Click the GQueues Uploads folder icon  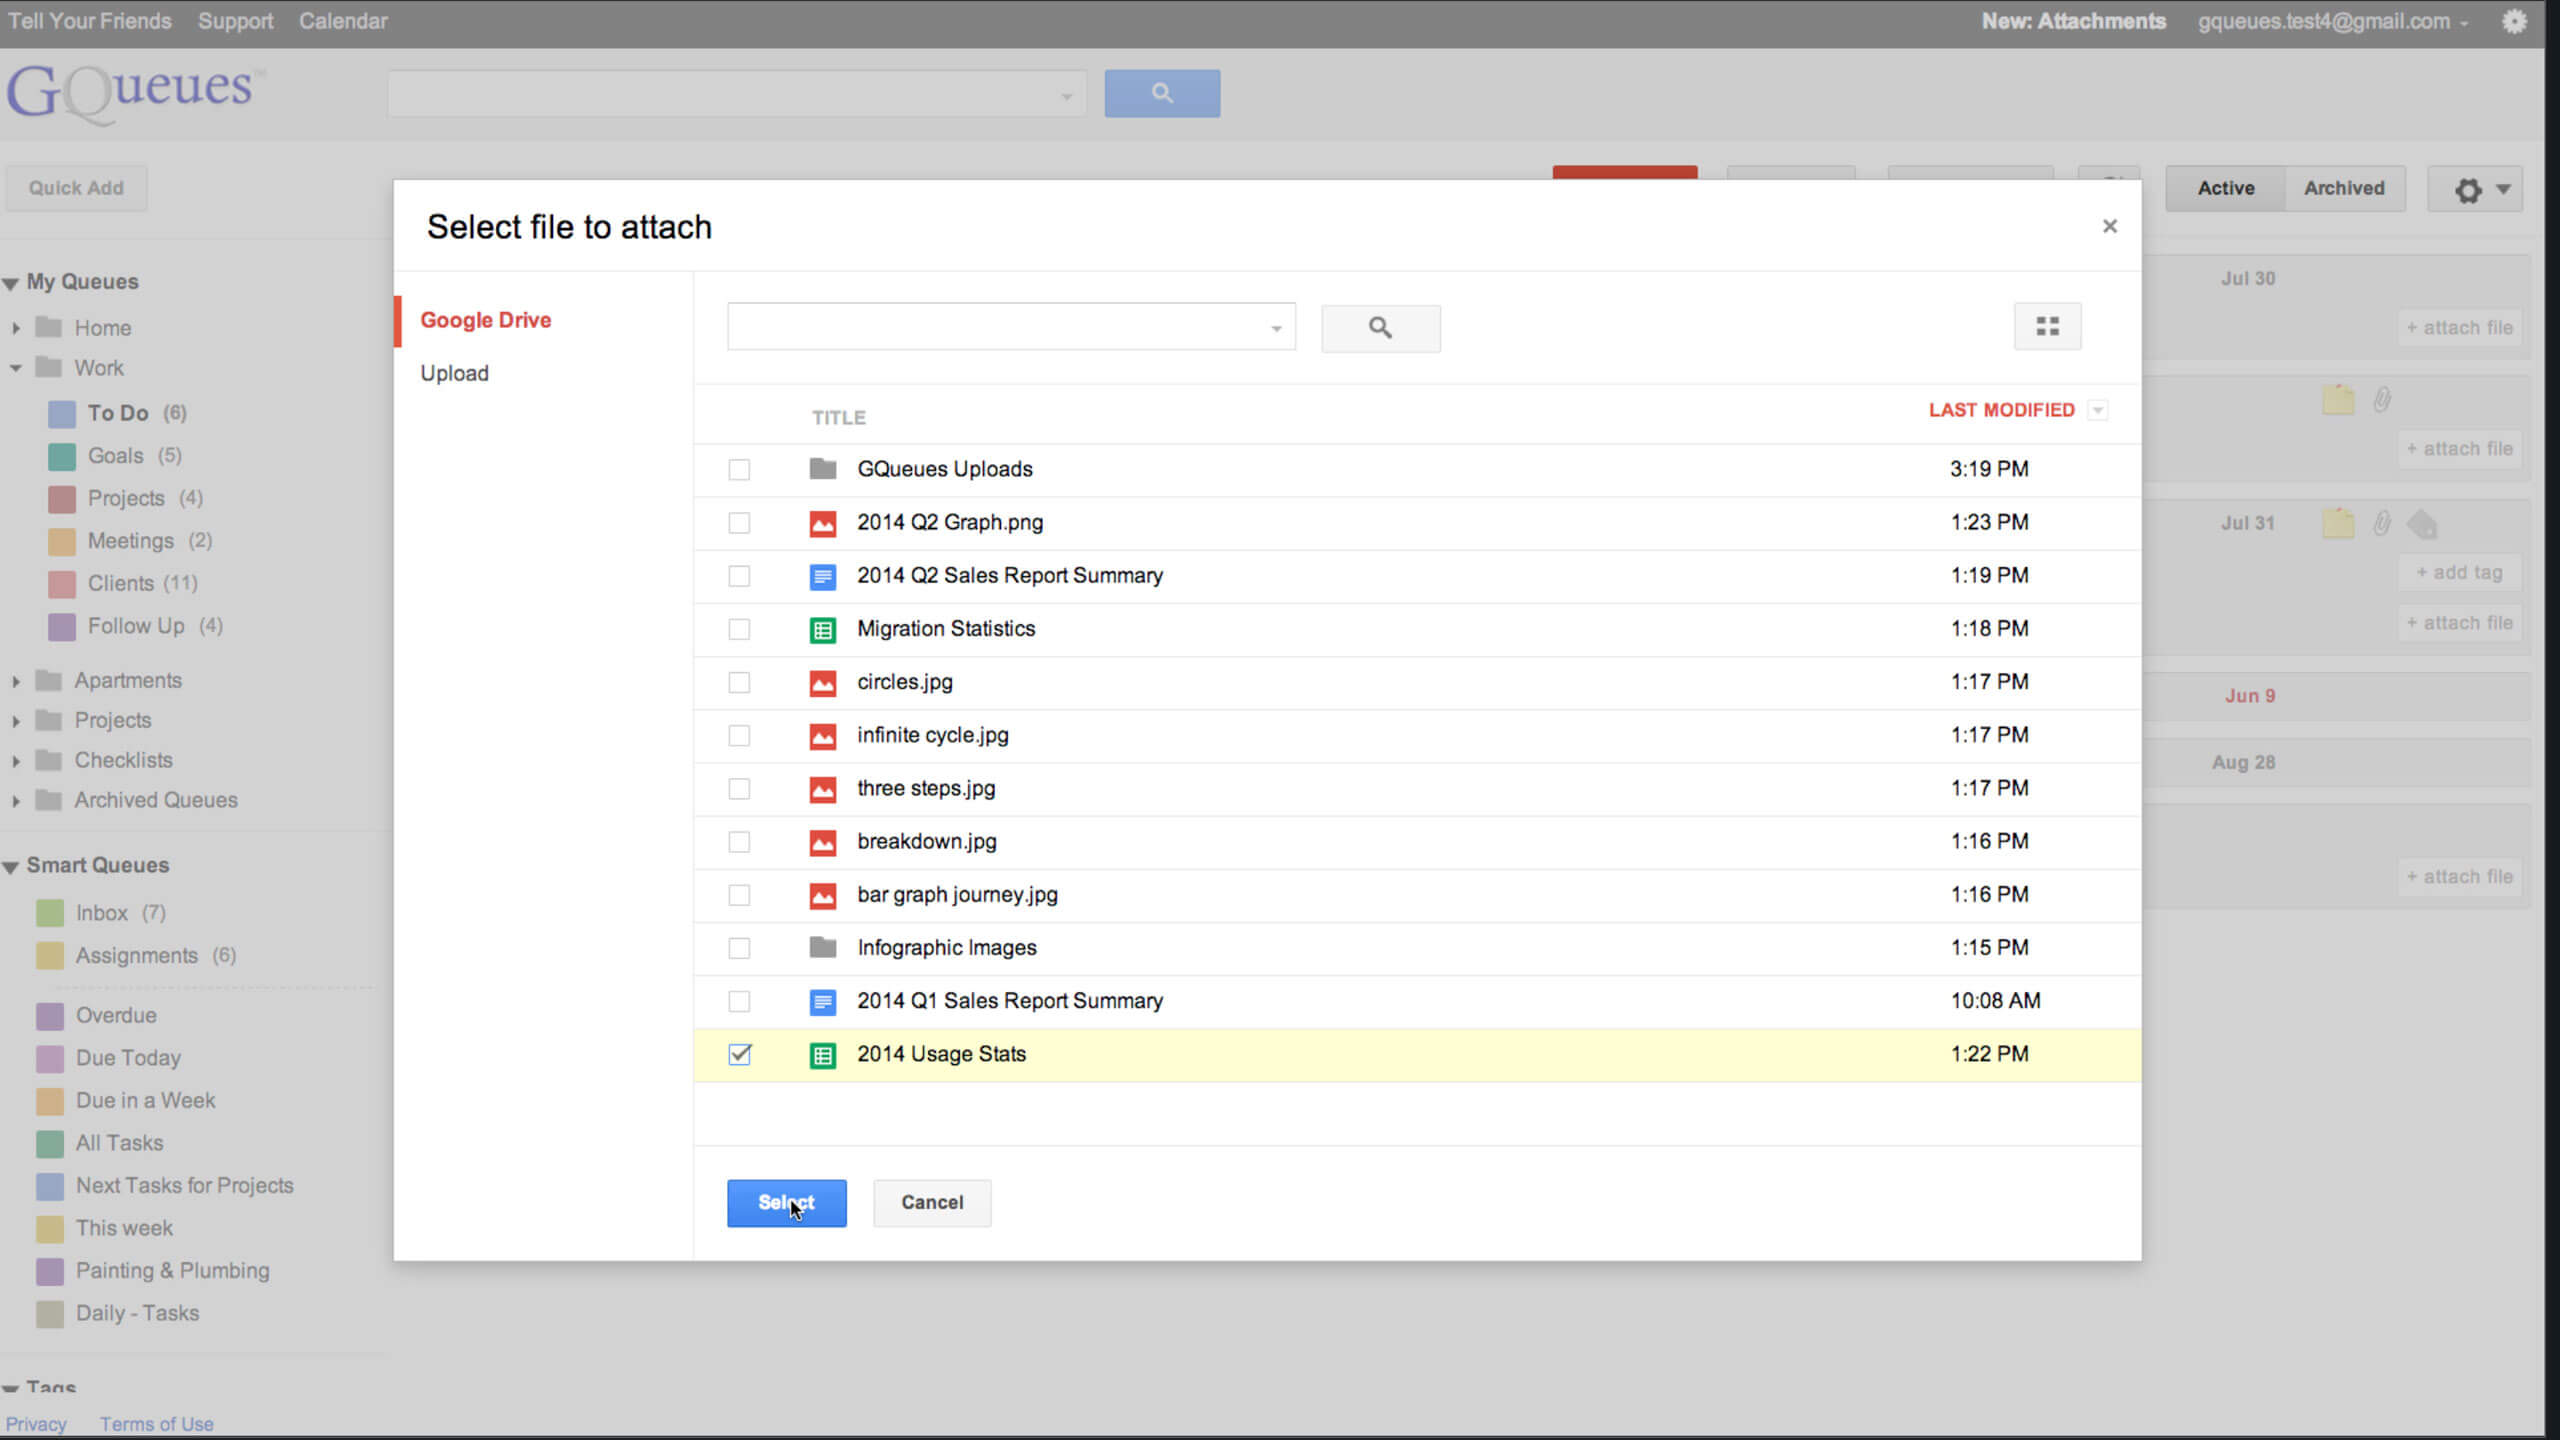coord(823,468)
